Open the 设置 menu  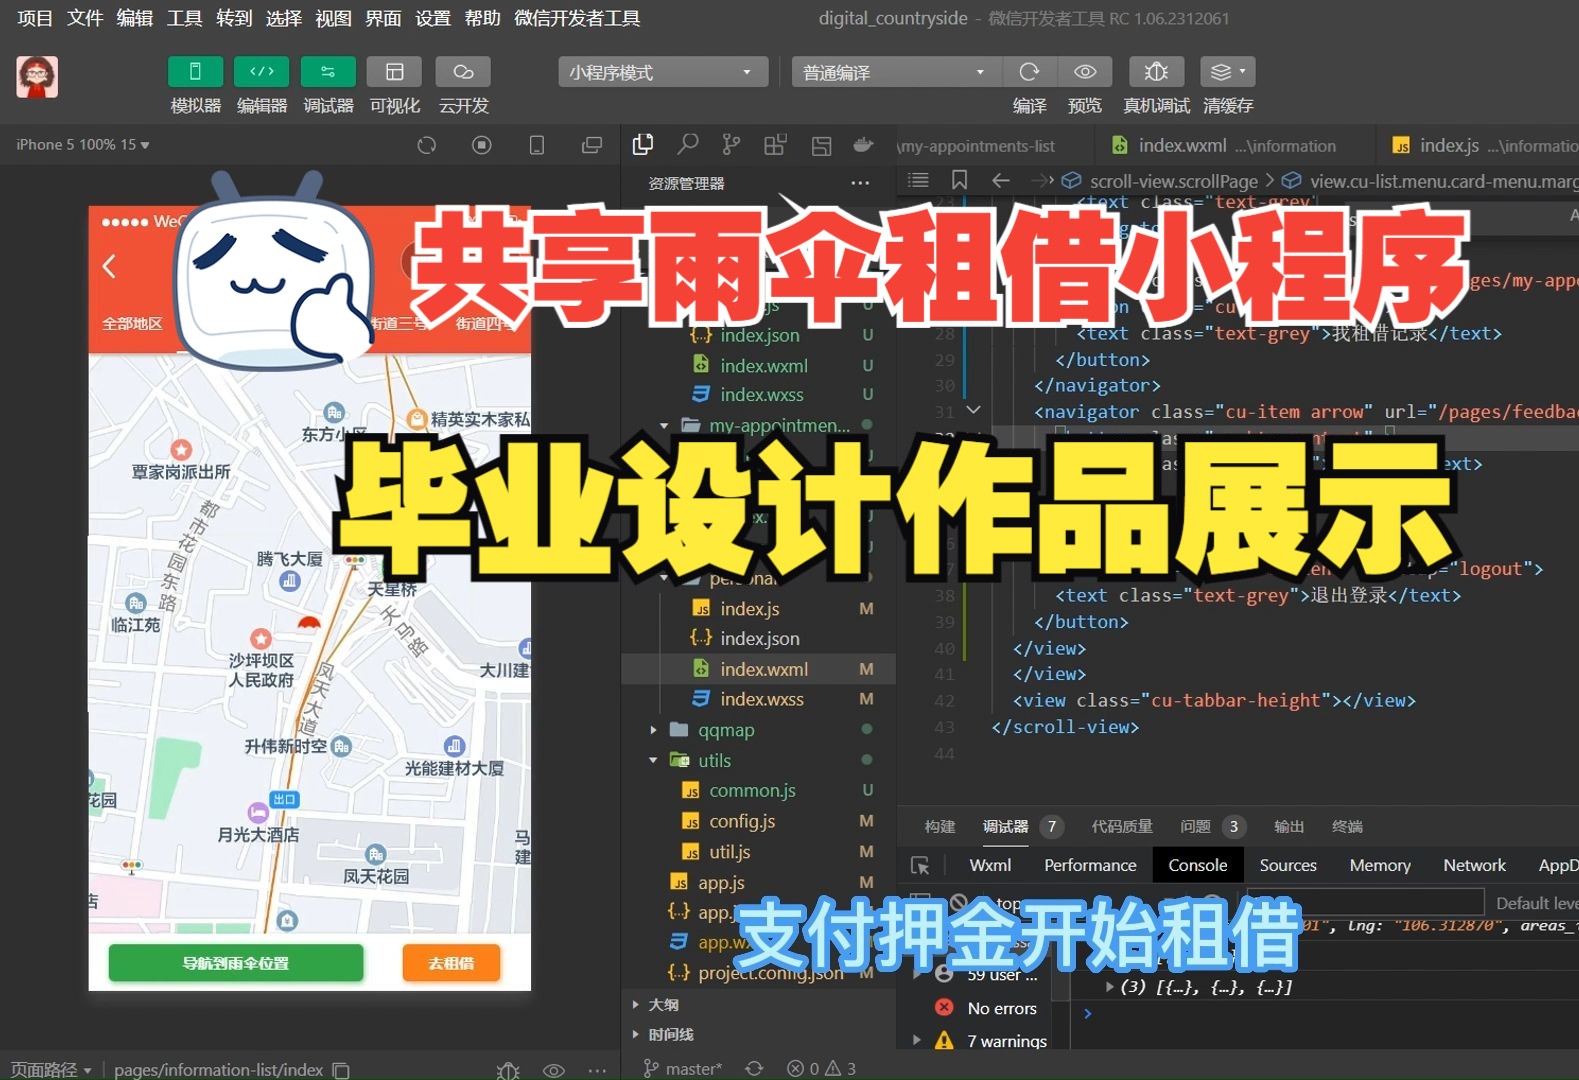point(433,18)
